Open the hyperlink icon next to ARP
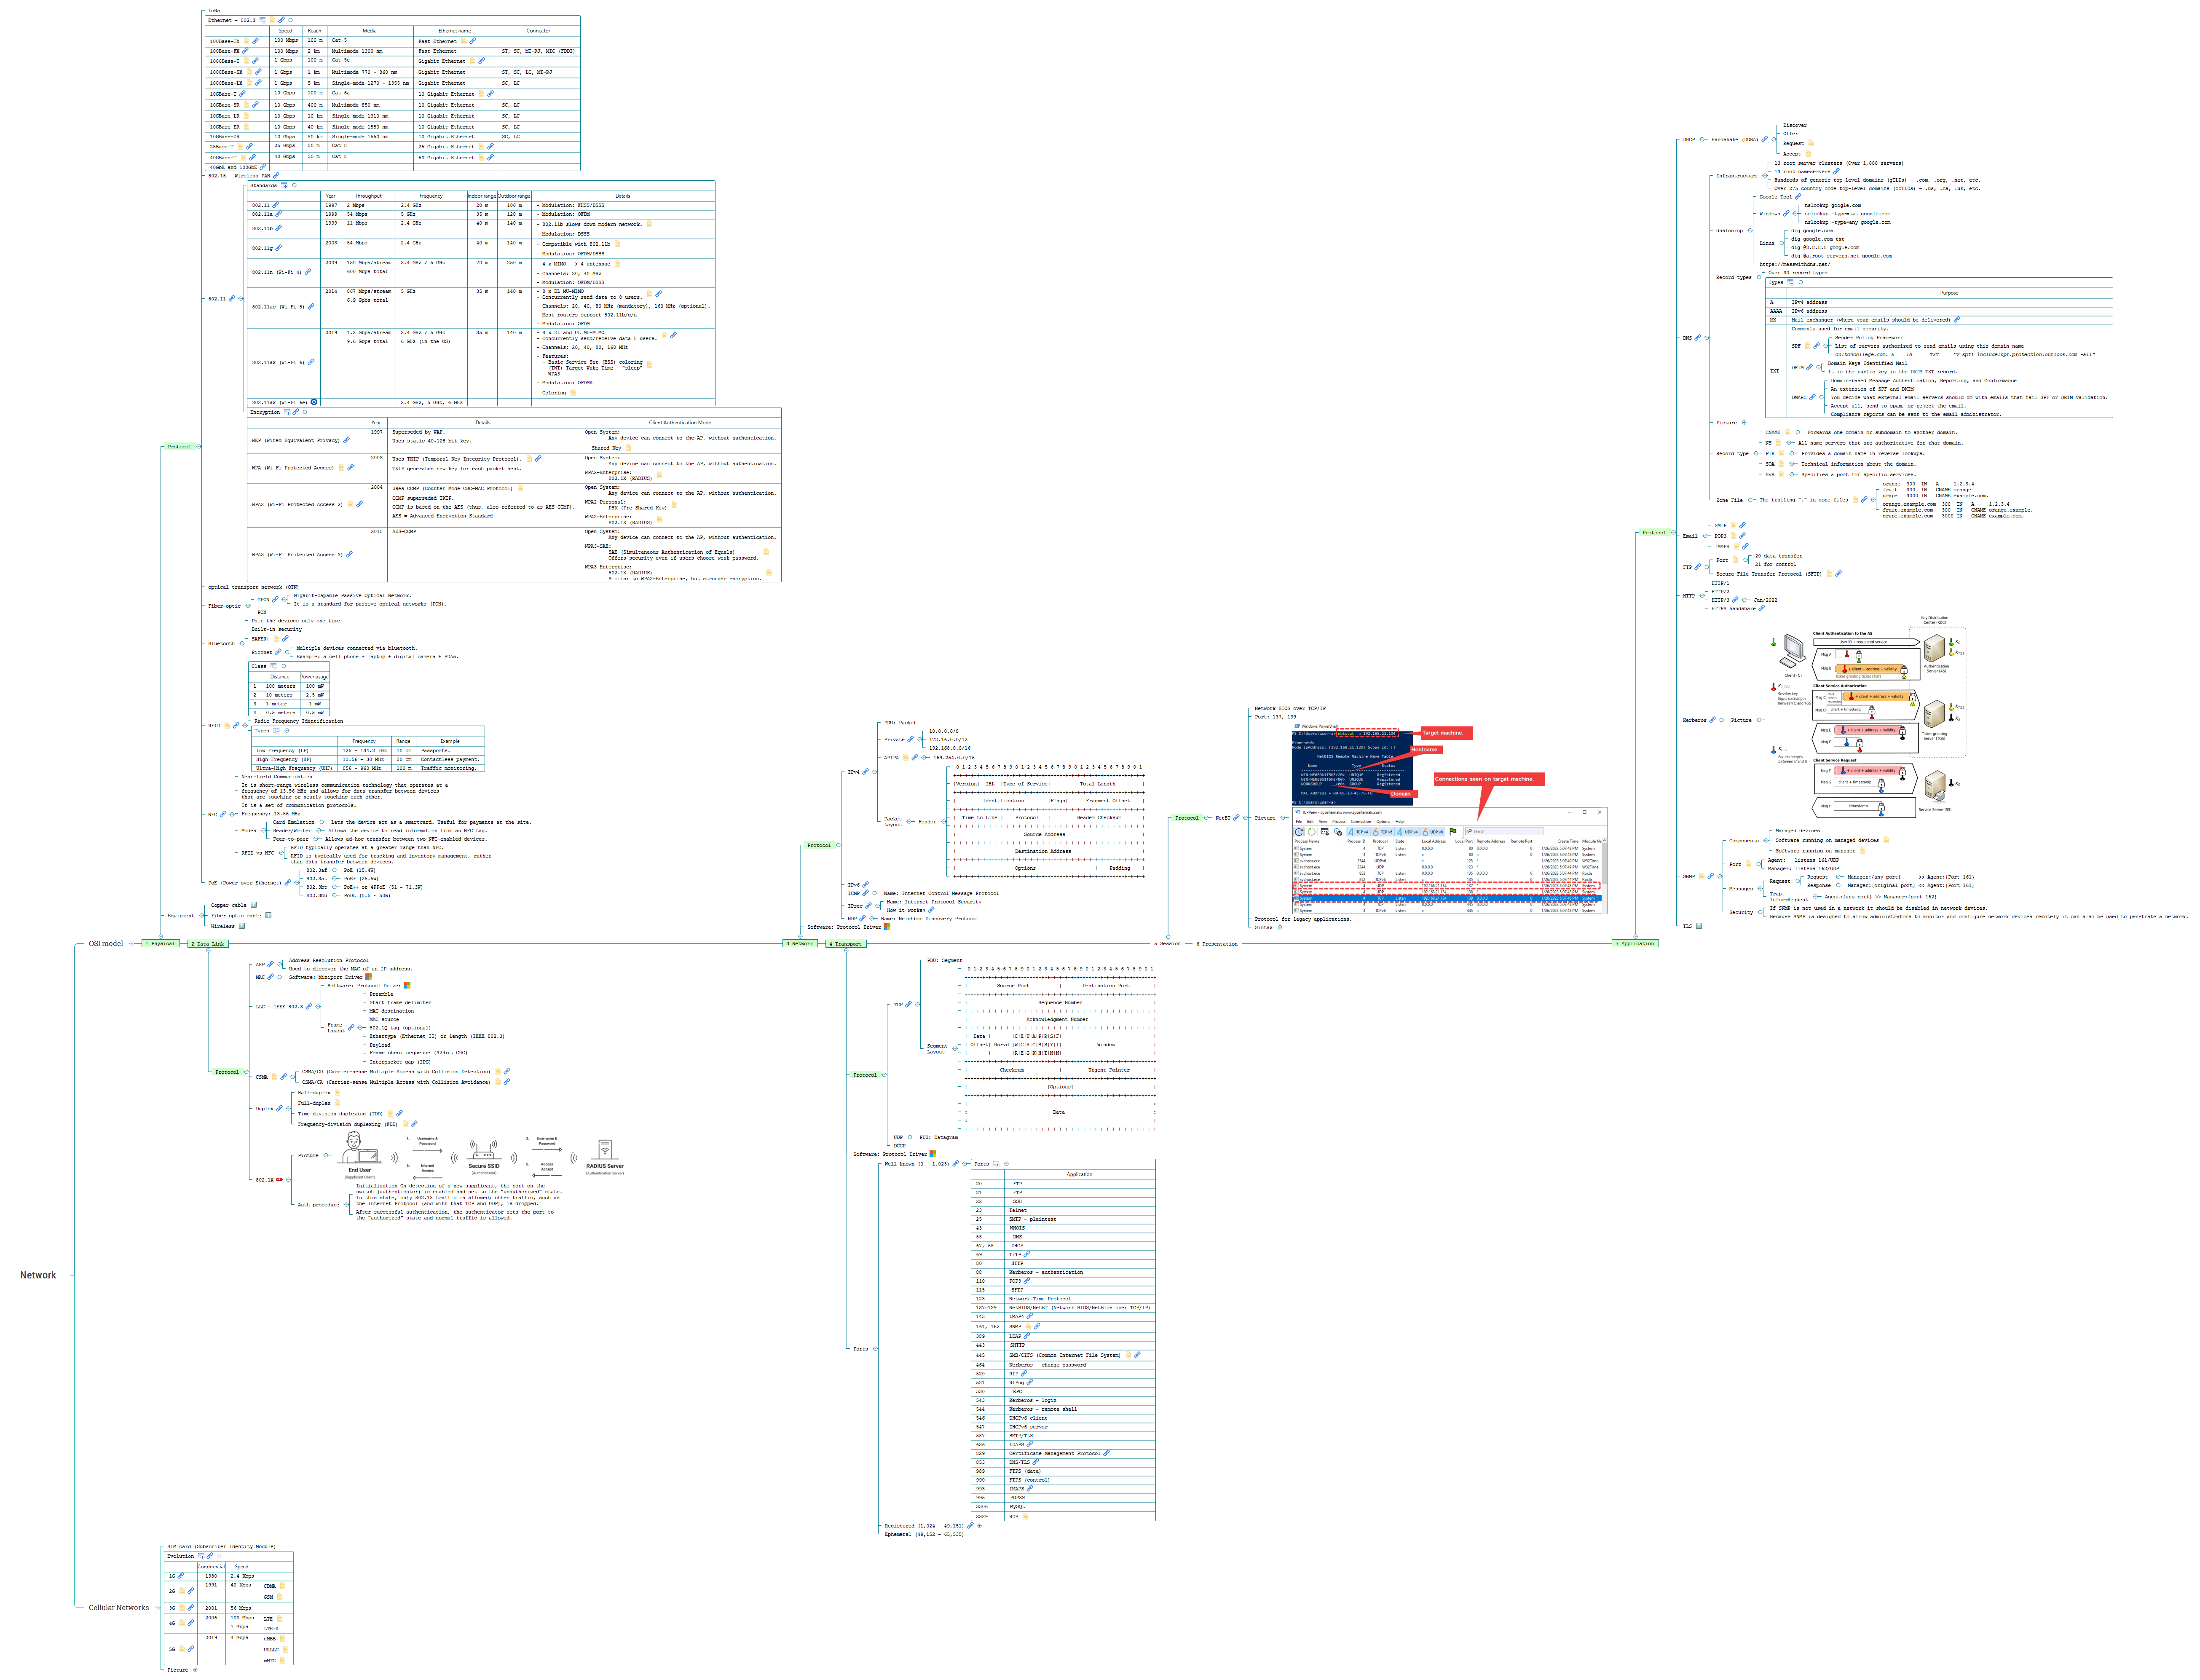Image resolution: width=2200 pixels, height=1680 pixels. point(271,964)
